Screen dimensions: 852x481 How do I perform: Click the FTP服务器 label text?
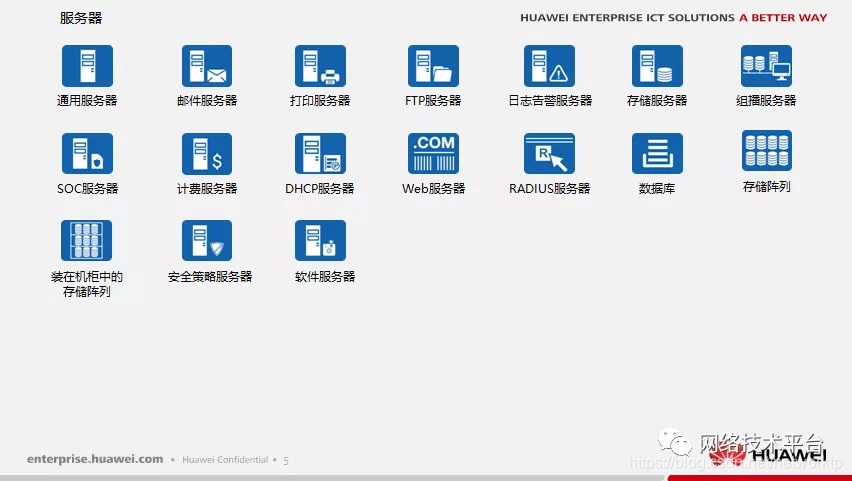(x=433, y=101)
